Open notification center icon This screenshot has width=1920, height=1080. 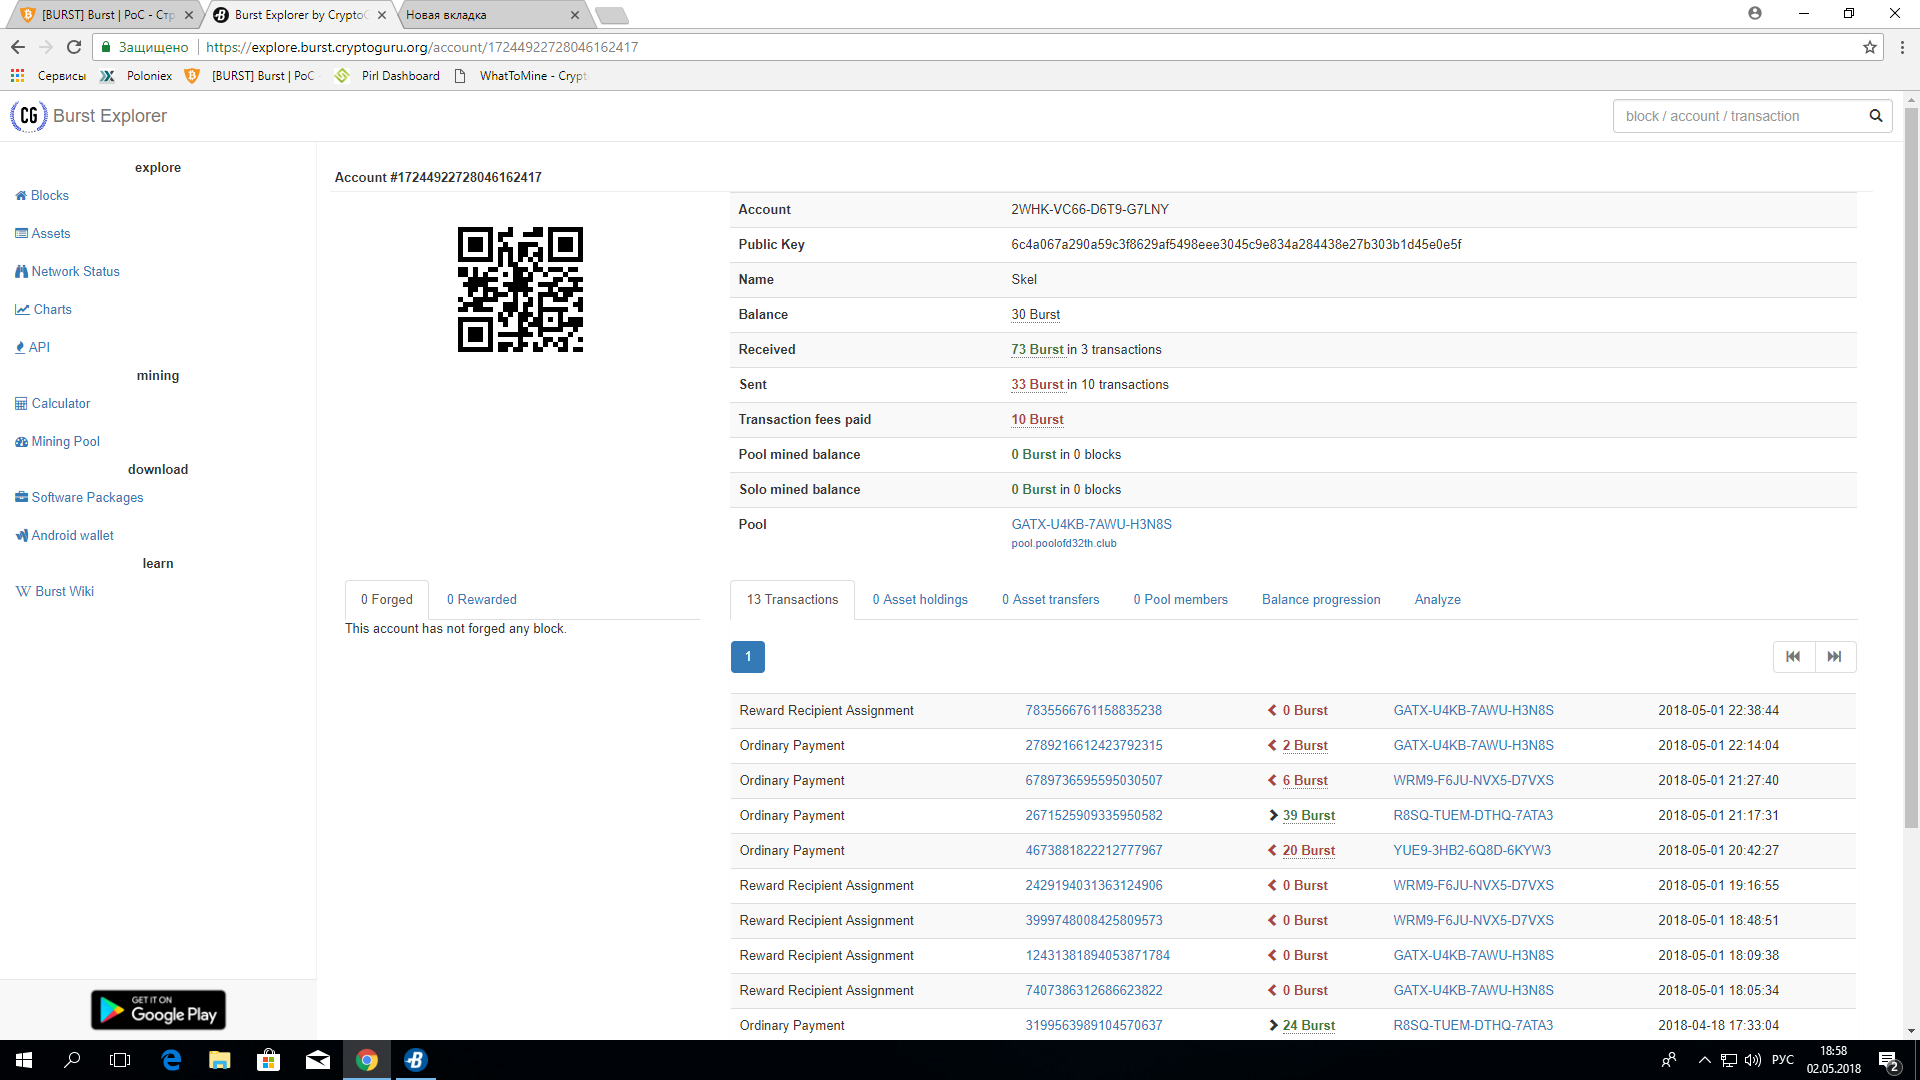(1888, 1060)
